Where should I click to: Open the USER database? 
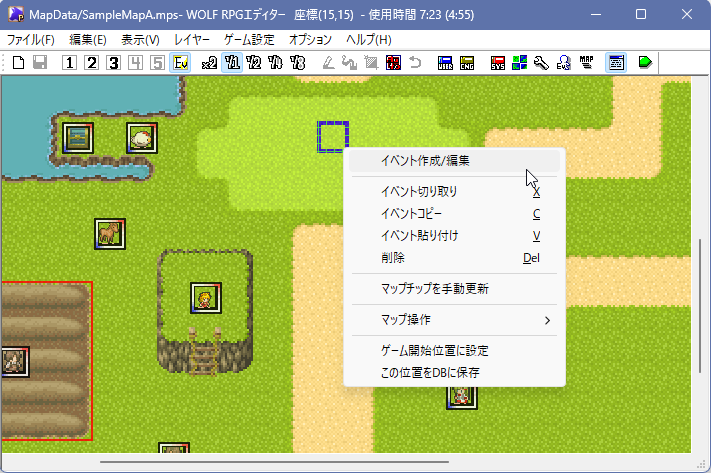445,63
